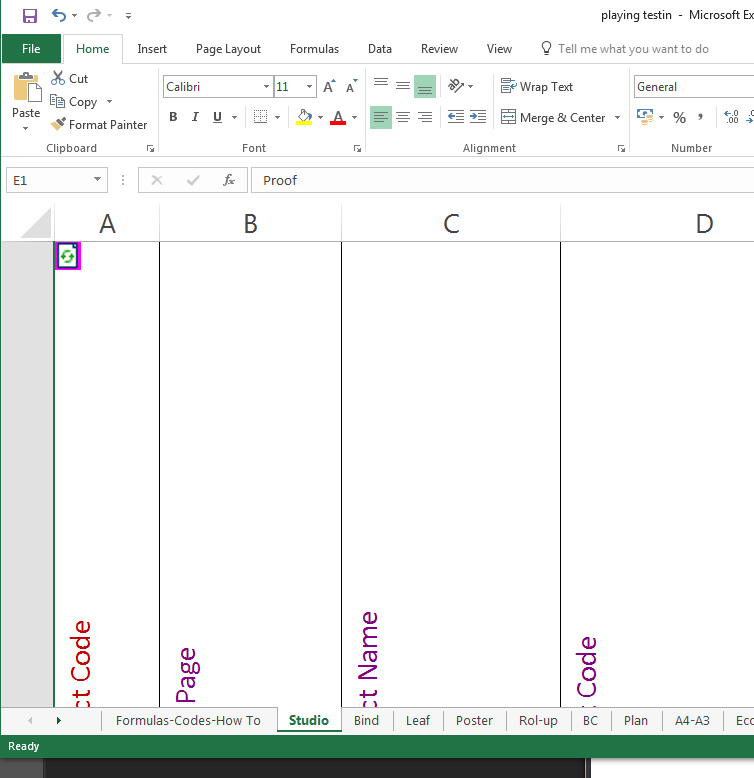Activate the Format Painter

click(x=99, y=125)
